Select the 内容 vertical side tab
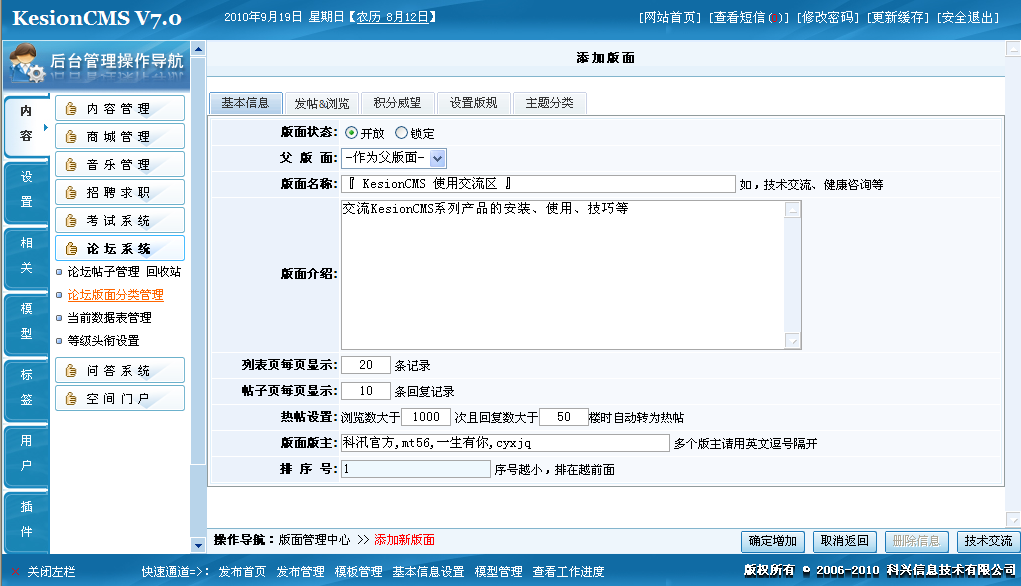This screenshot has height=586, width=1021. pos(26,124)
